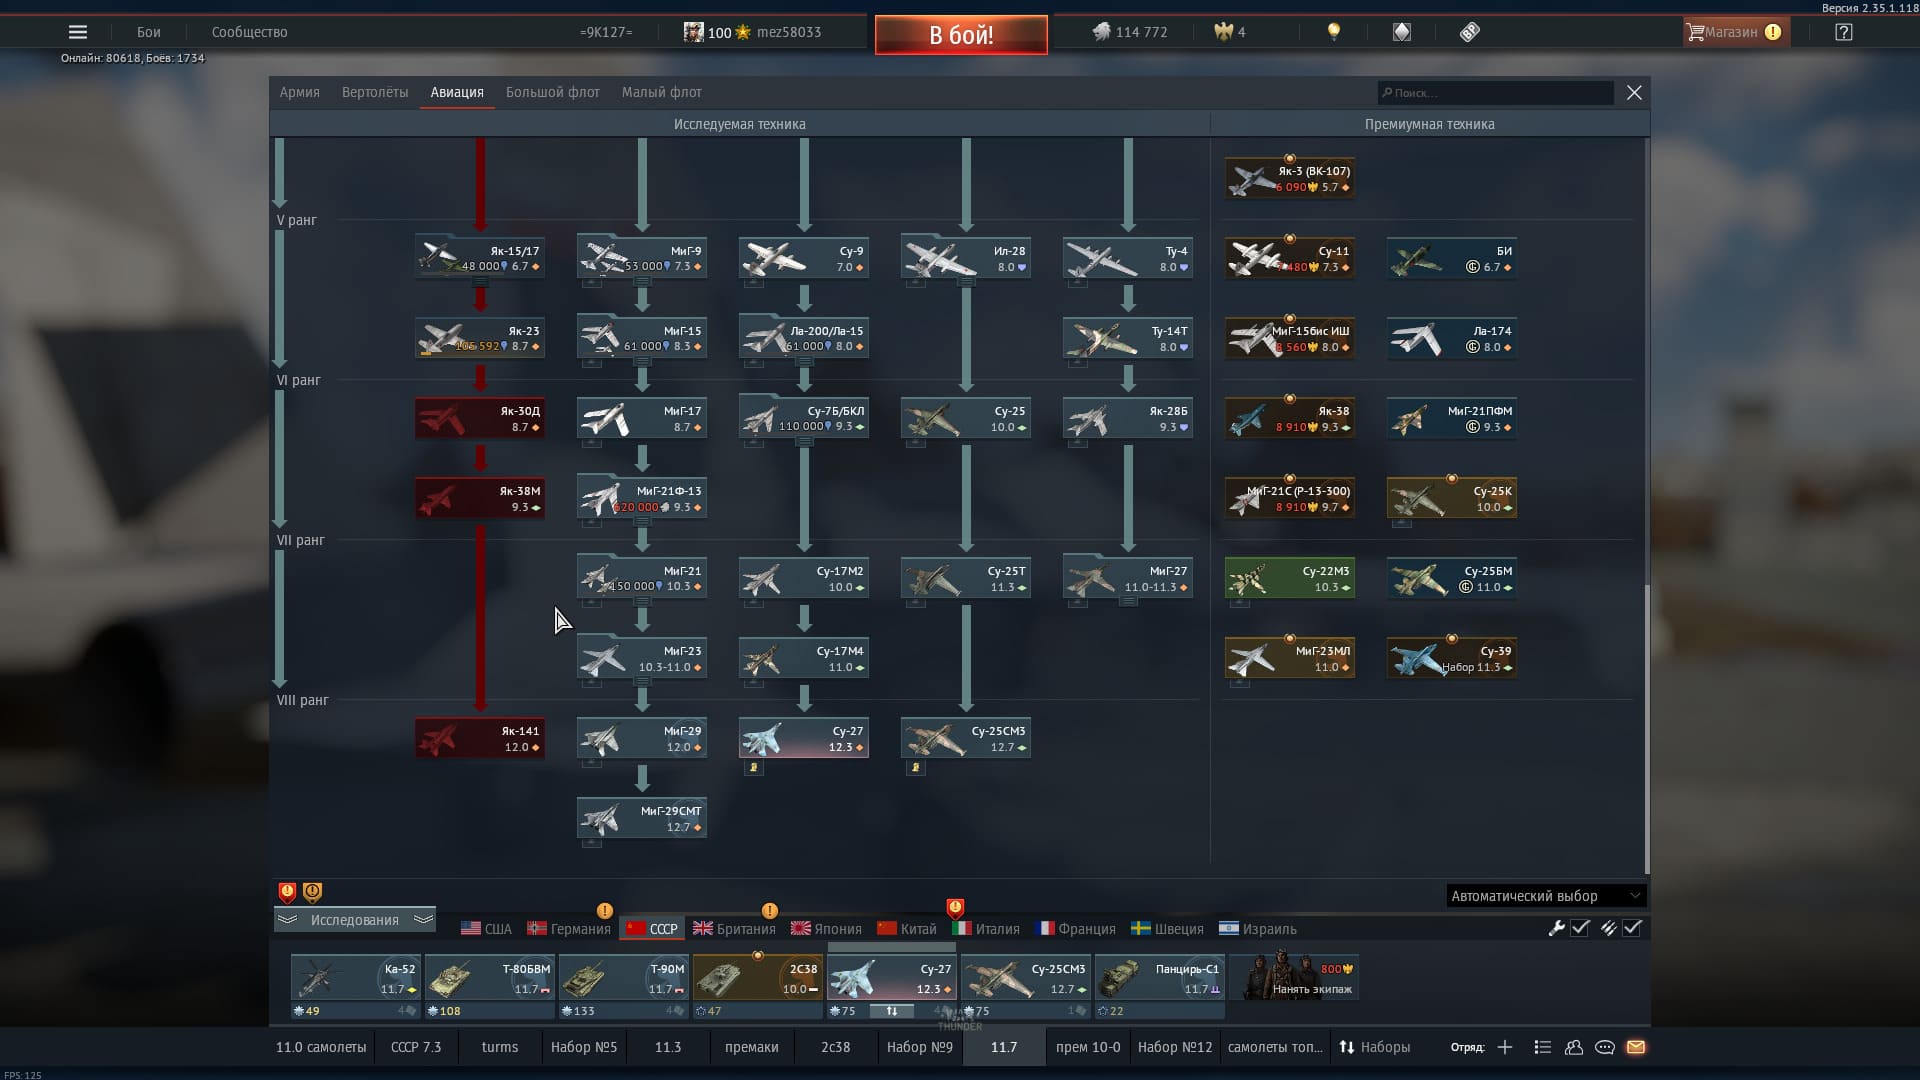1920x1080 pixels.
Task: Click the squadron tag =9K127=
Action: click(x=606, y=32)
